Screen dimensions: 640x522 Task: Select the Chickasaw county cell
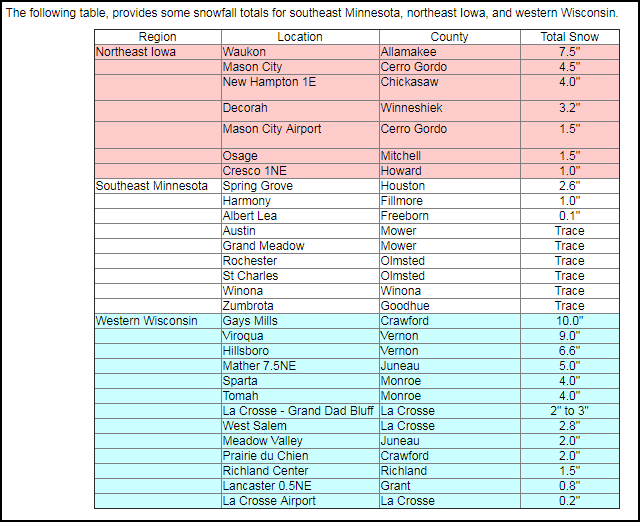click(x=449, y=88)
